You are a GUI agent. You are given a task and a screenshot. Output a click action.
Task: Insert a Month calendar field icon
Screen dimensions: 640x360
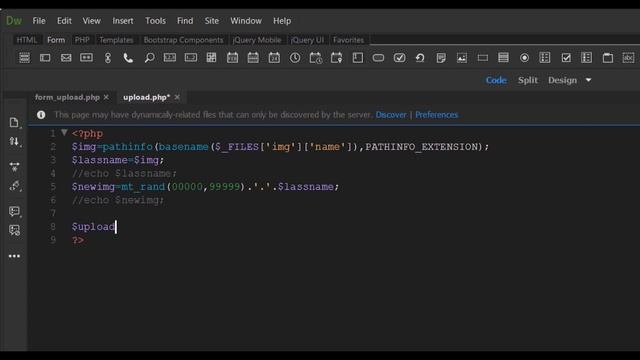(x=232, y=58)
